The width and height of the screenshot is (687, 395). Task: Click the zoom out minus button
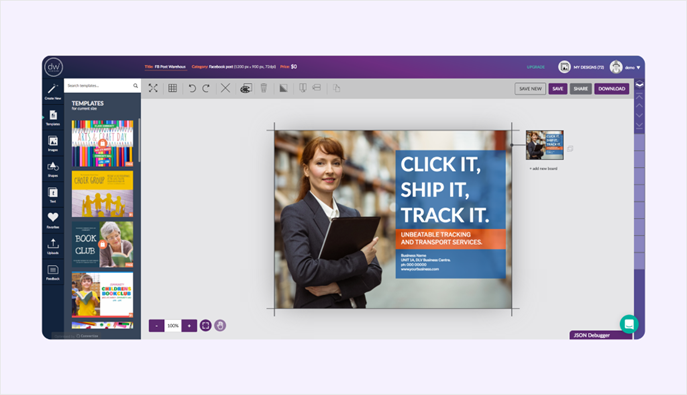156,325
